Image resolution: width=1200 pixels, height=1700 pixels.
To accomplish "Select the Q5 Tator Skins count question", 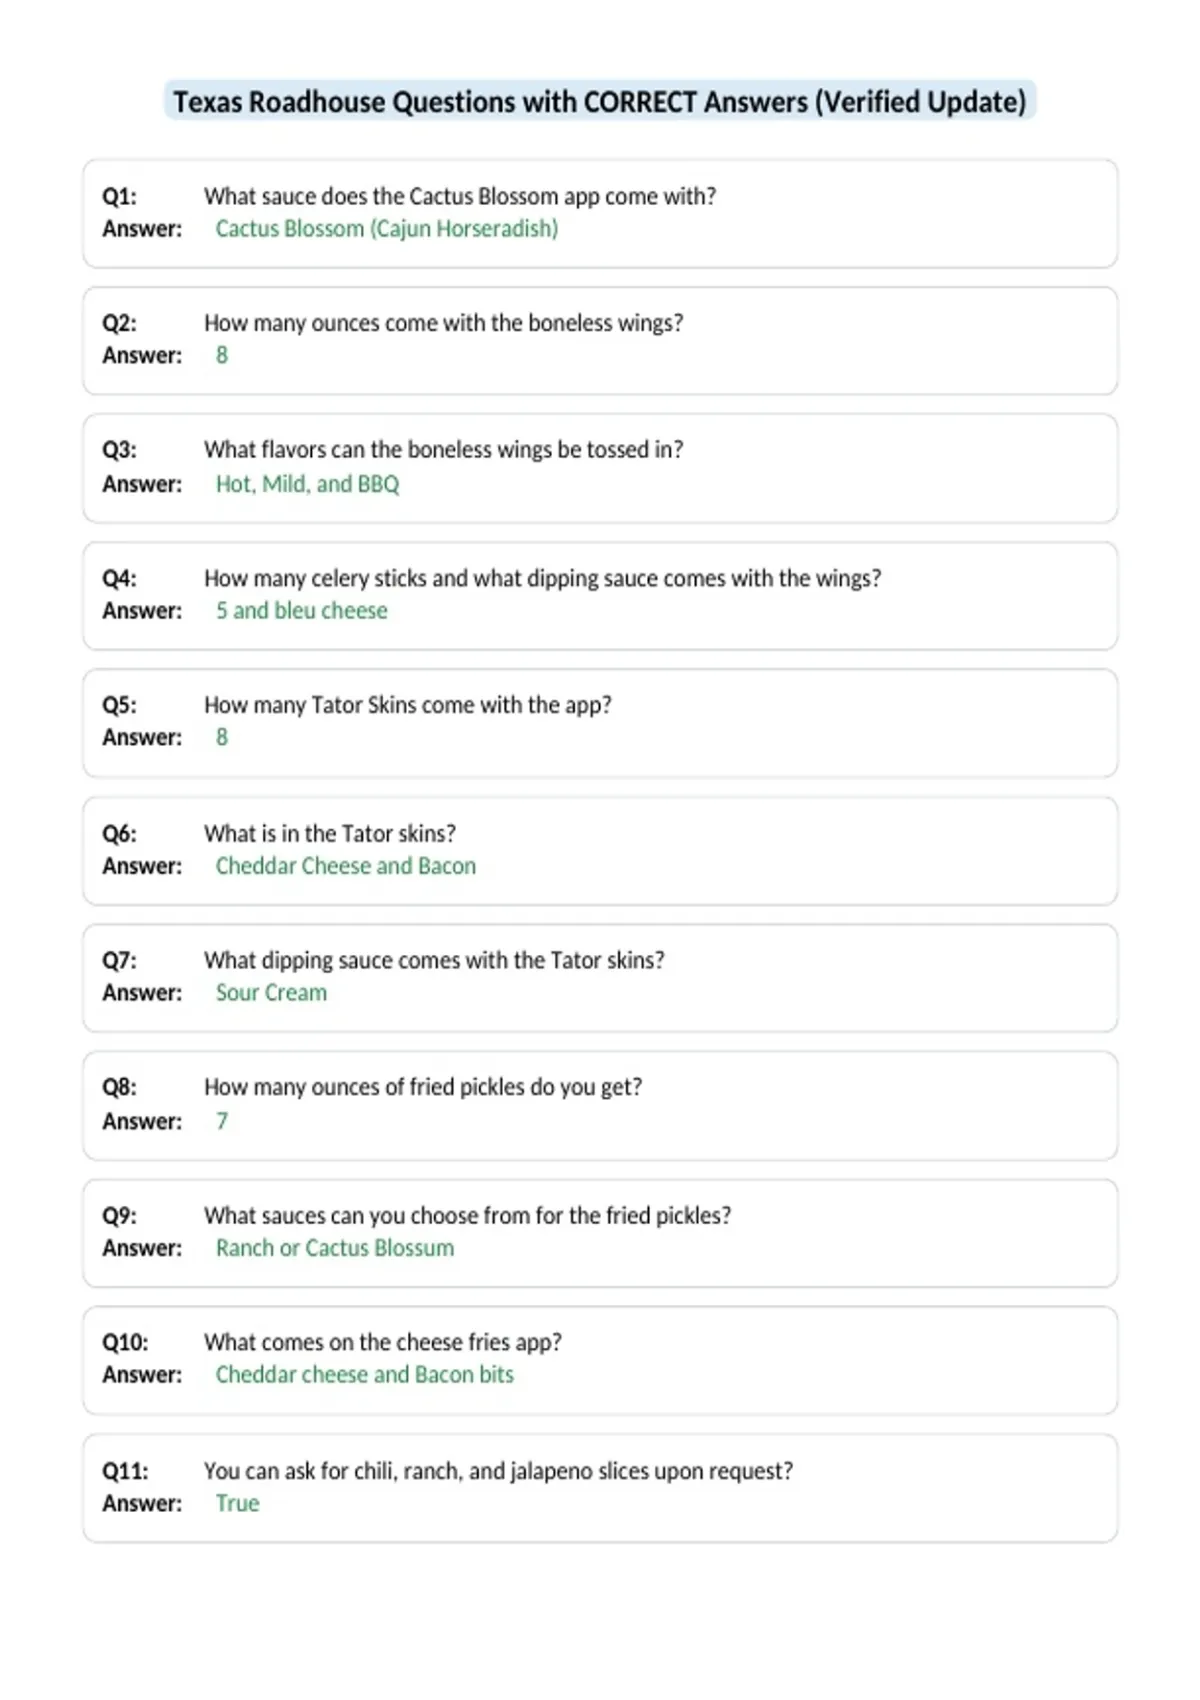I will tap(408, 705).
